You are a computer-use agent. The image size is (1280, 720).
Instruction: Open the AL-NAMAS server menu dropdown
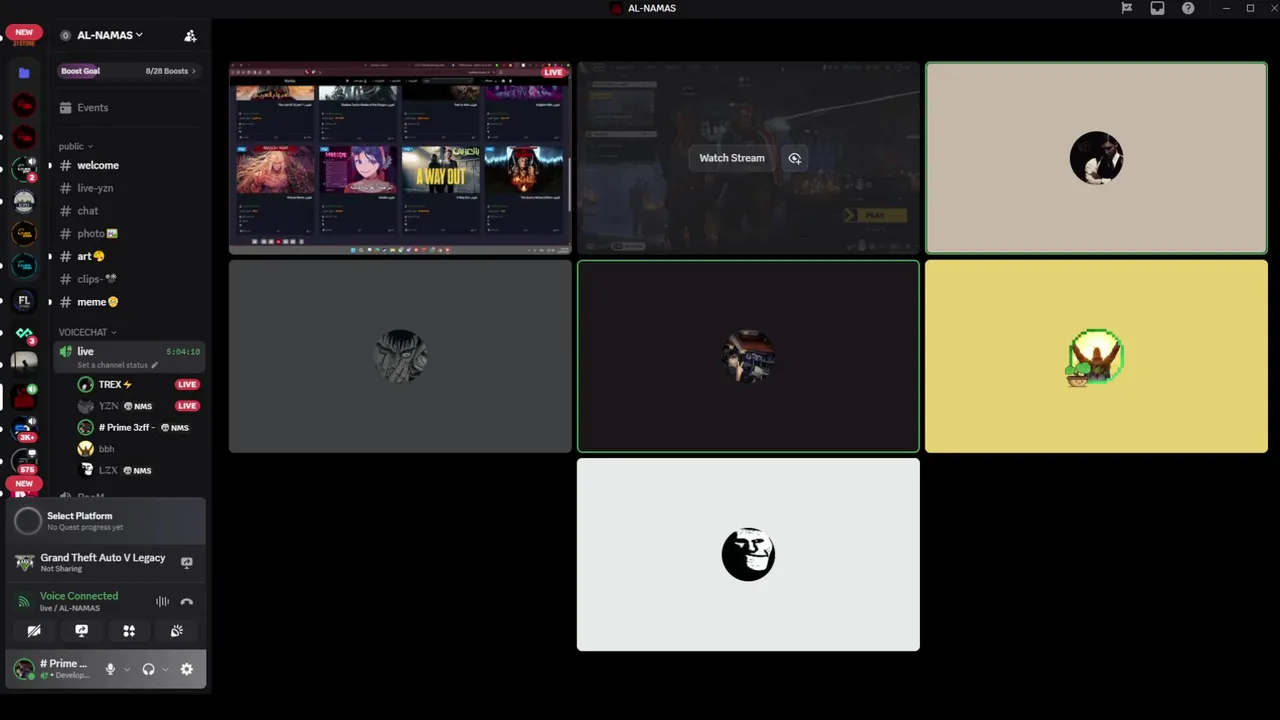pos(110,35)
